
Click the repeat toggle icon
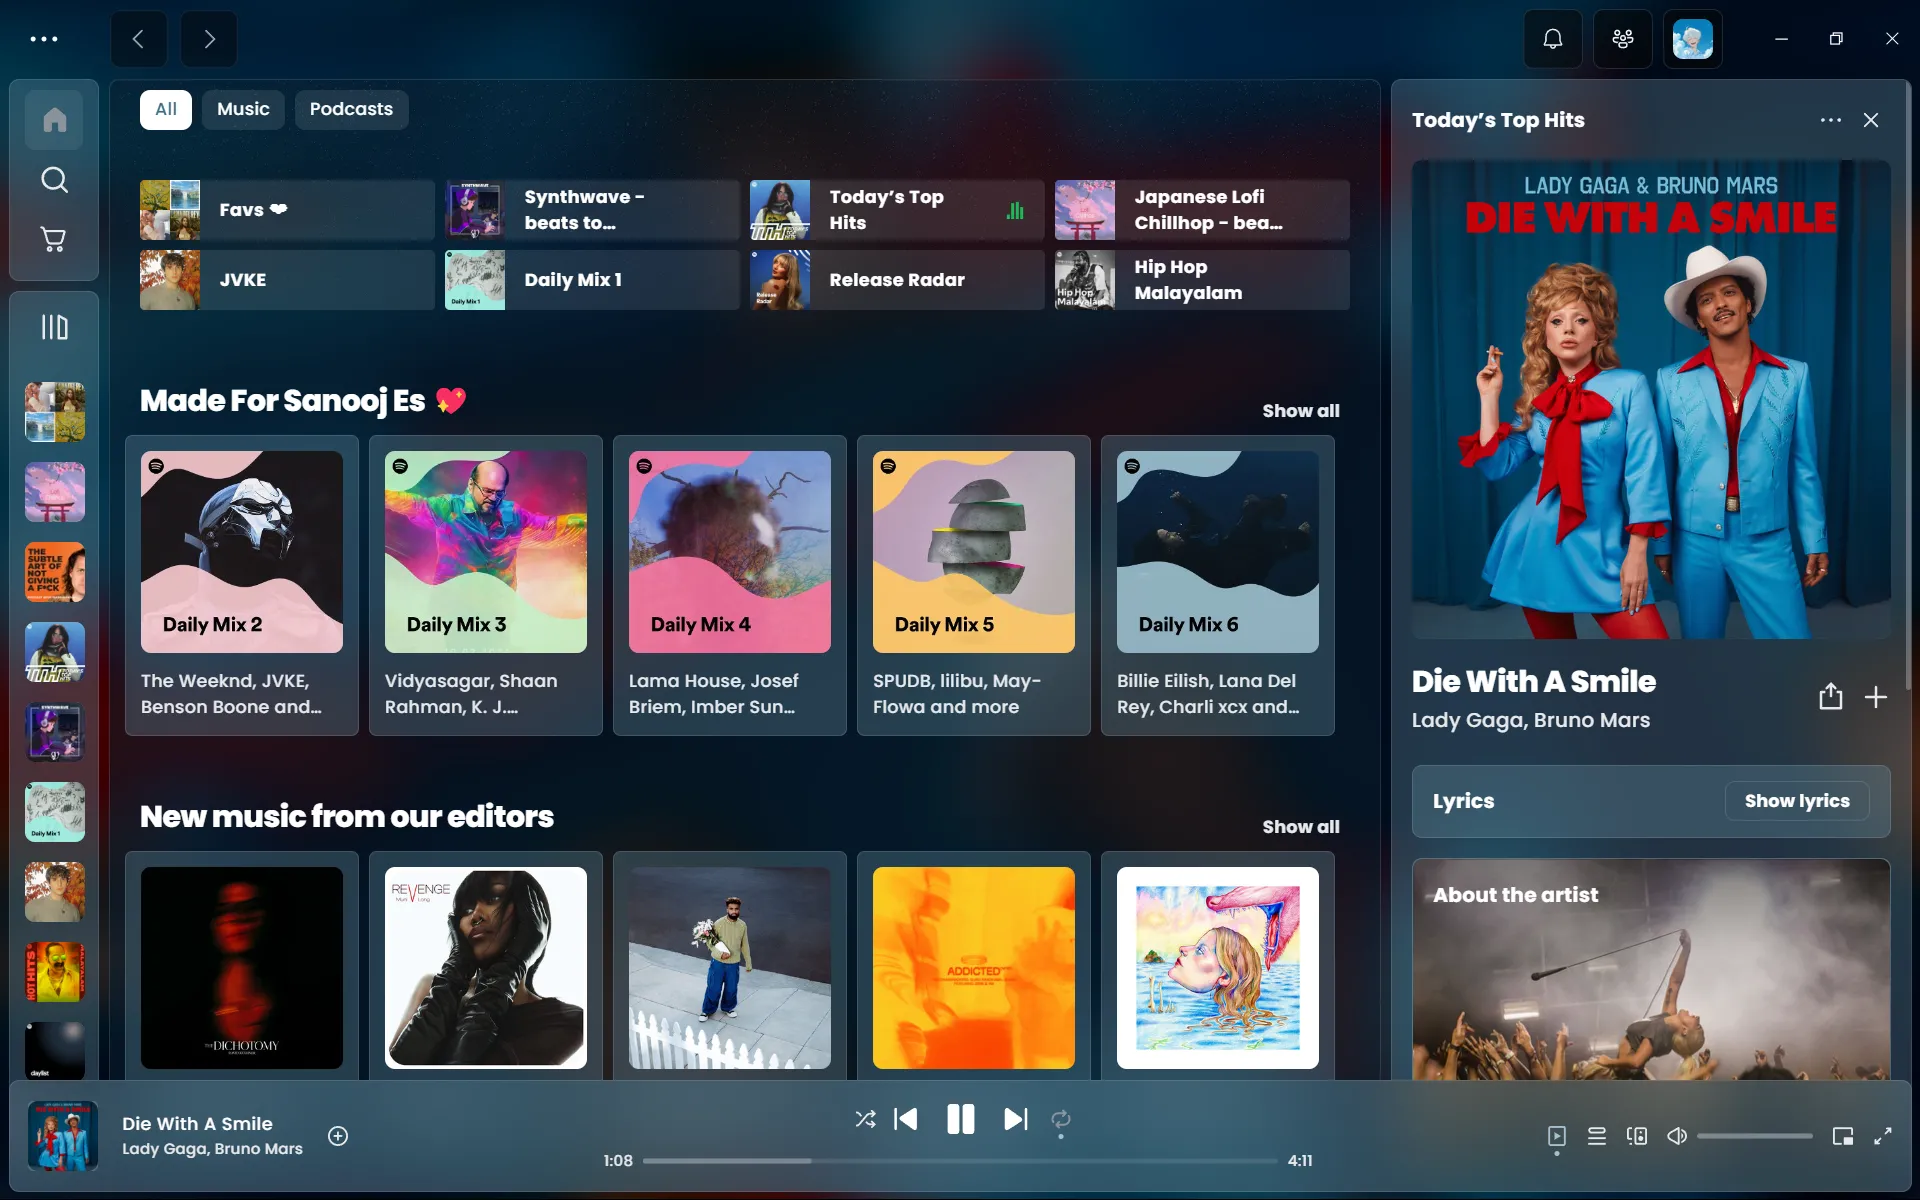click(x=1060, y=1120)
